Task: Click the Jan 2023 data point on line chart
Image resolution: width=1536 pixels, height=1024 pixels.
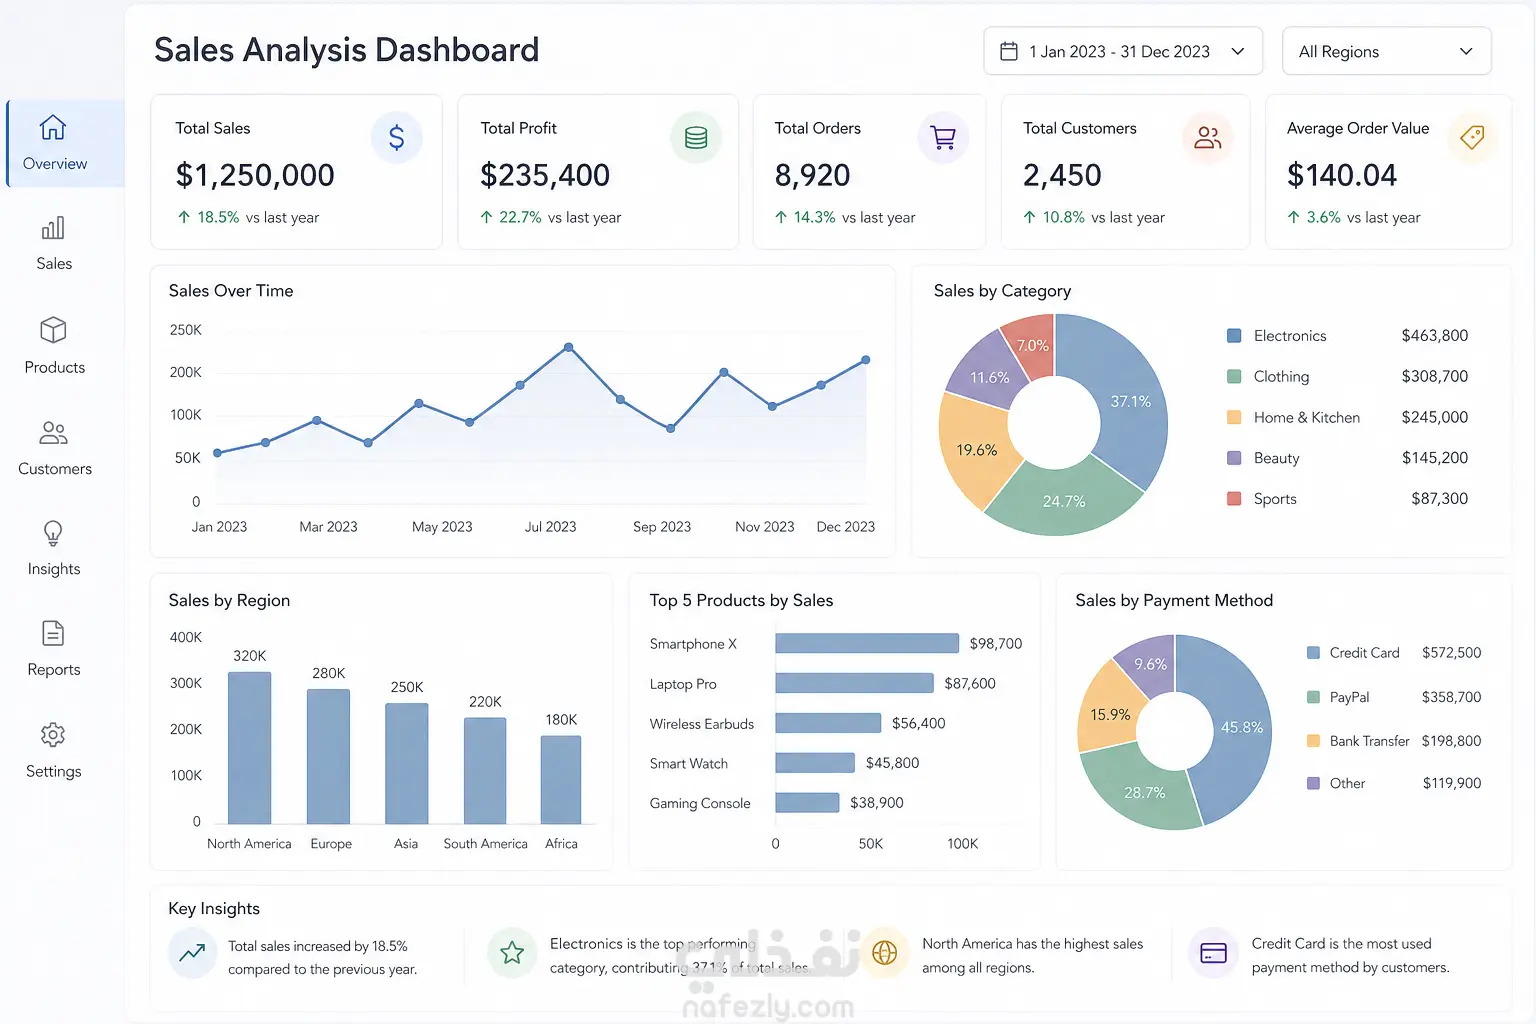Action: tap(218, 453)
